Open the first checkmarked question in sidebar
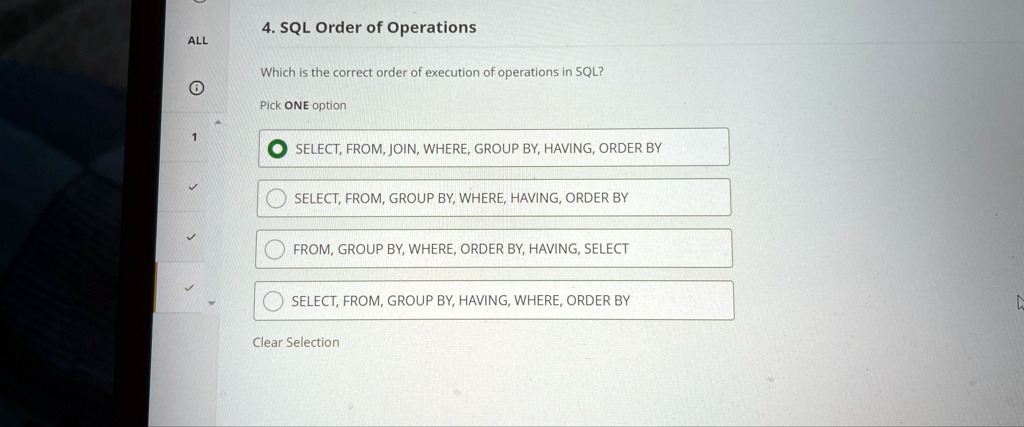Viewport: 1024px width, 427px height. click(x=195, y=187)
